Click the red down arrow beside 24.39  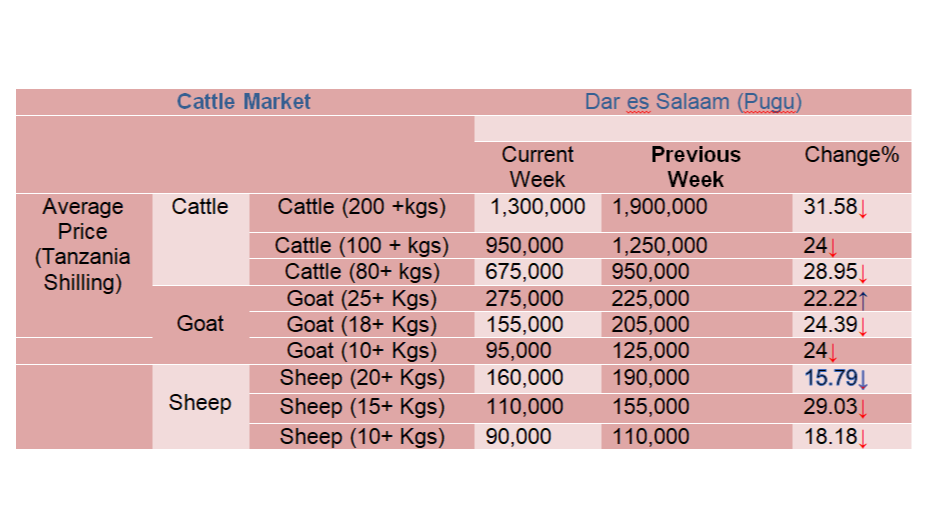pos(863,326)
